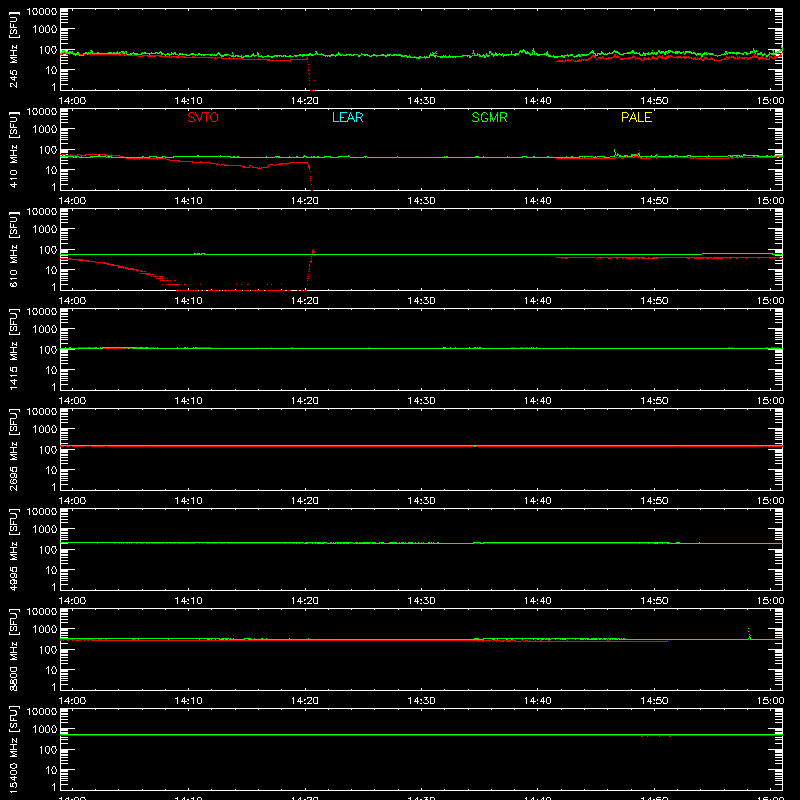800x800 pixels.
Task: Click the 14:50 time label under 1415 MHz plot
Action: coord(654,401)
